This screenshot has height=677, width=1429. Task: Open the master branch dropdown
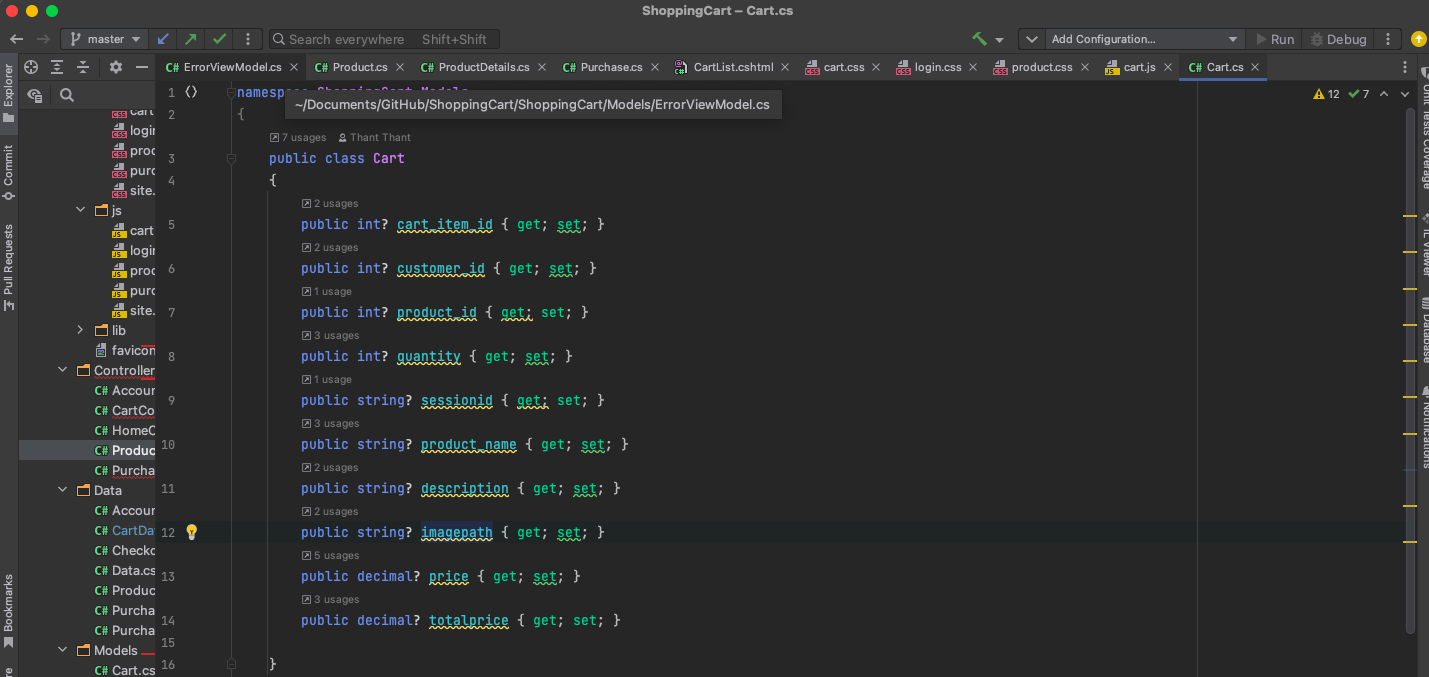tap(104, 38)
